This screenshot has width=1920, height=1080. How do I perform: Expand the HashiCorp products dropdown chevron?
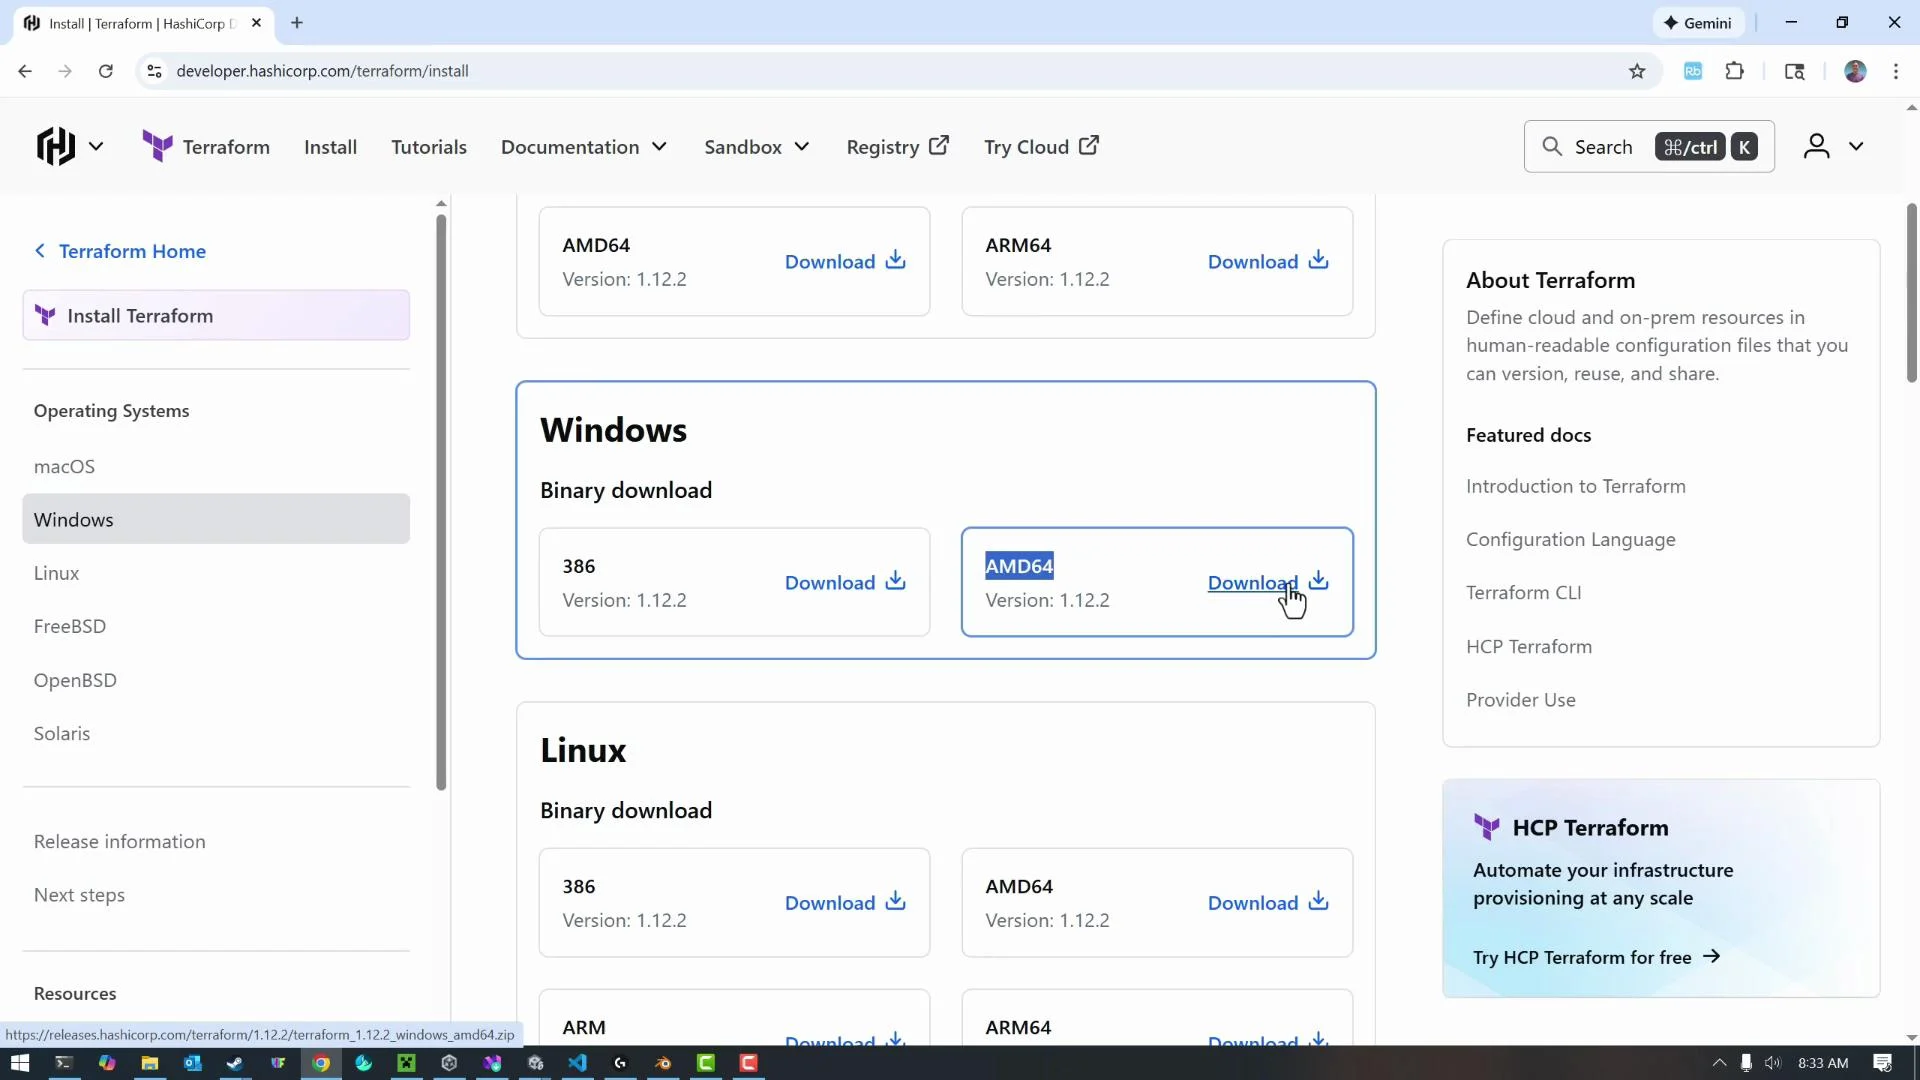pos(96,147)
